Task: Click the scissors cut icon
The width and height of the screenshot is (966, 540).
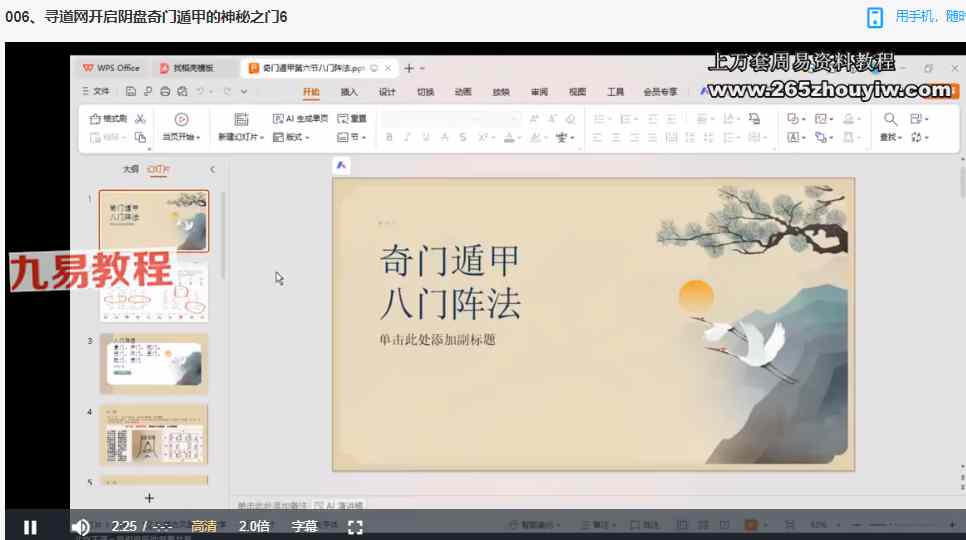Action: [140, 119]
